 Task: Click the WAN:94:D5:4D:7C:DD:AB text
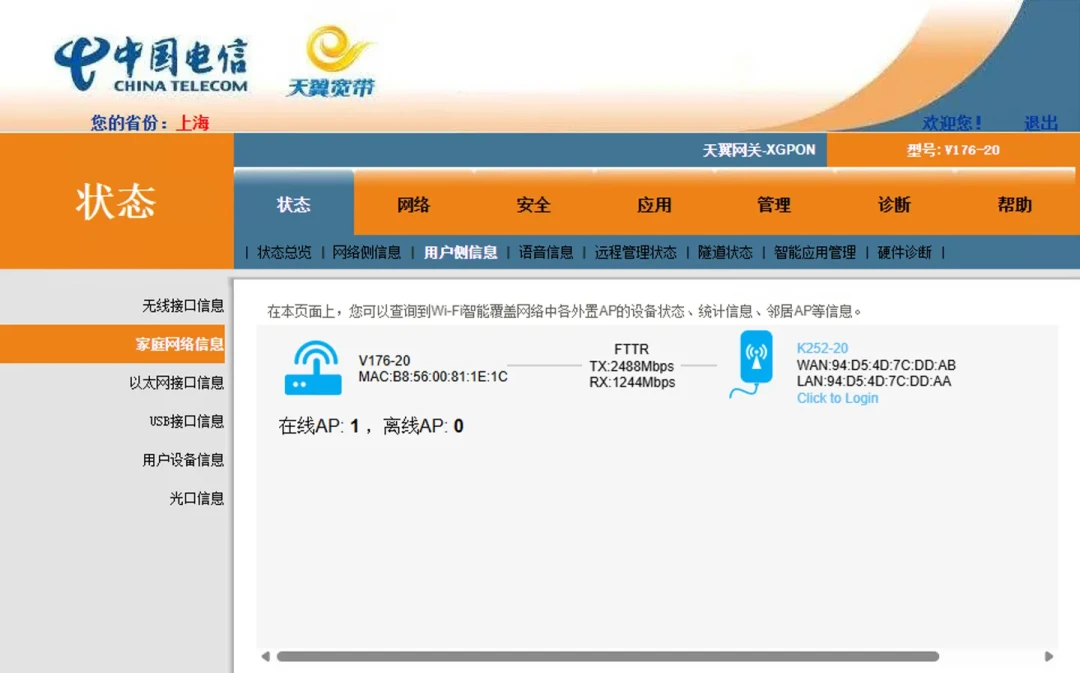tap(876, 365)
